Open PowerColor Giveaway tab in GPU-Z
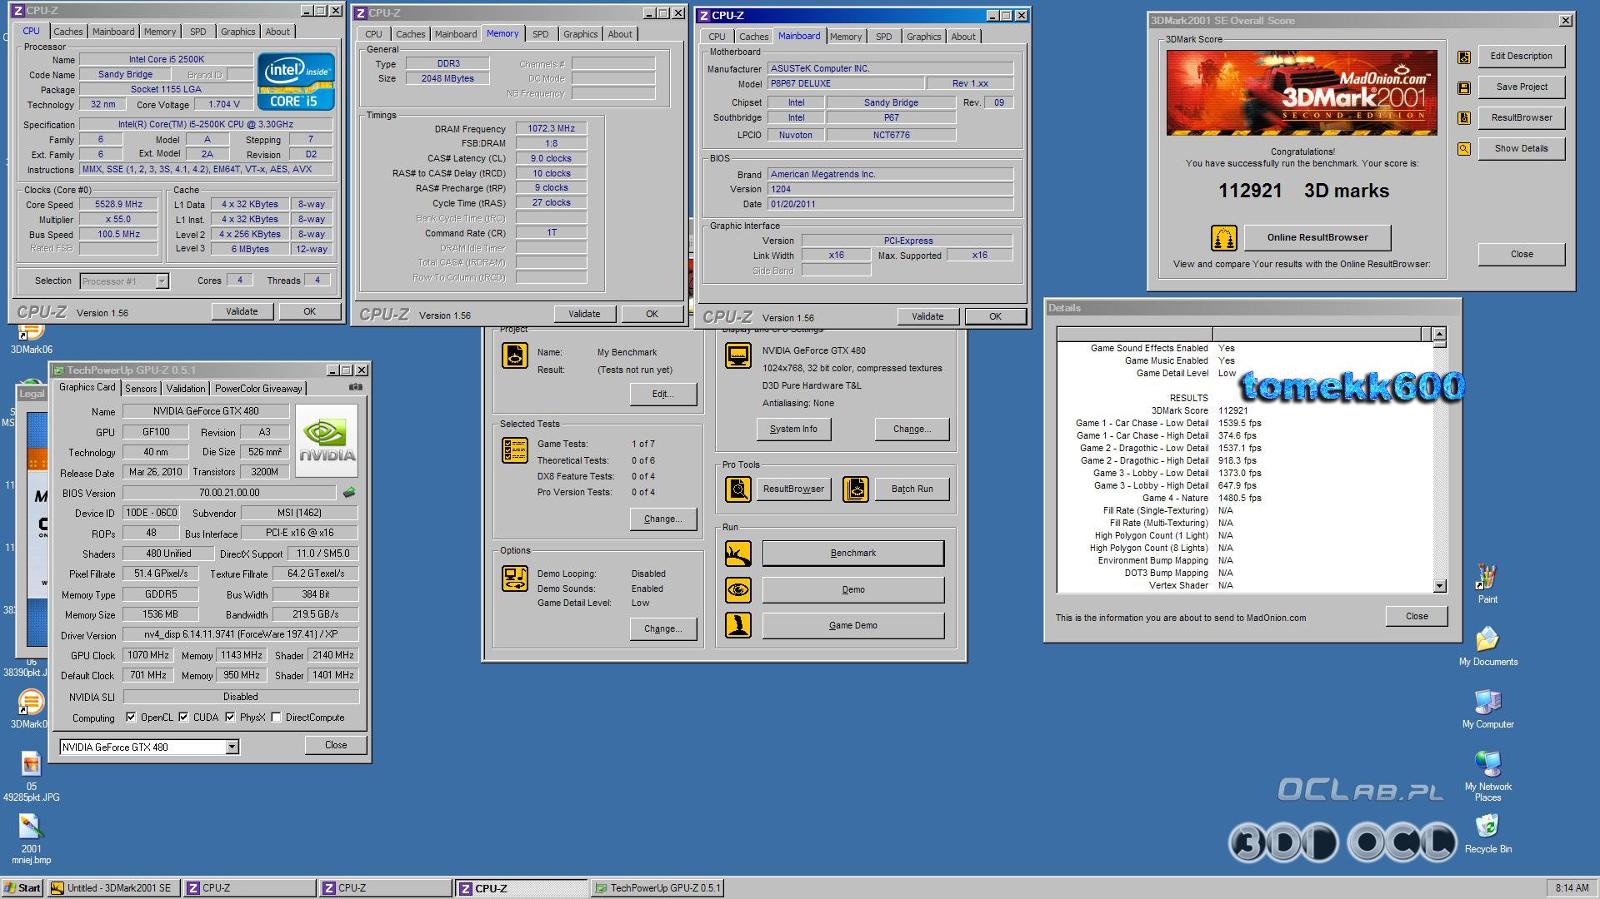Image resolution: width=1600 pixels, height=899 pixels. pos(258,388)
